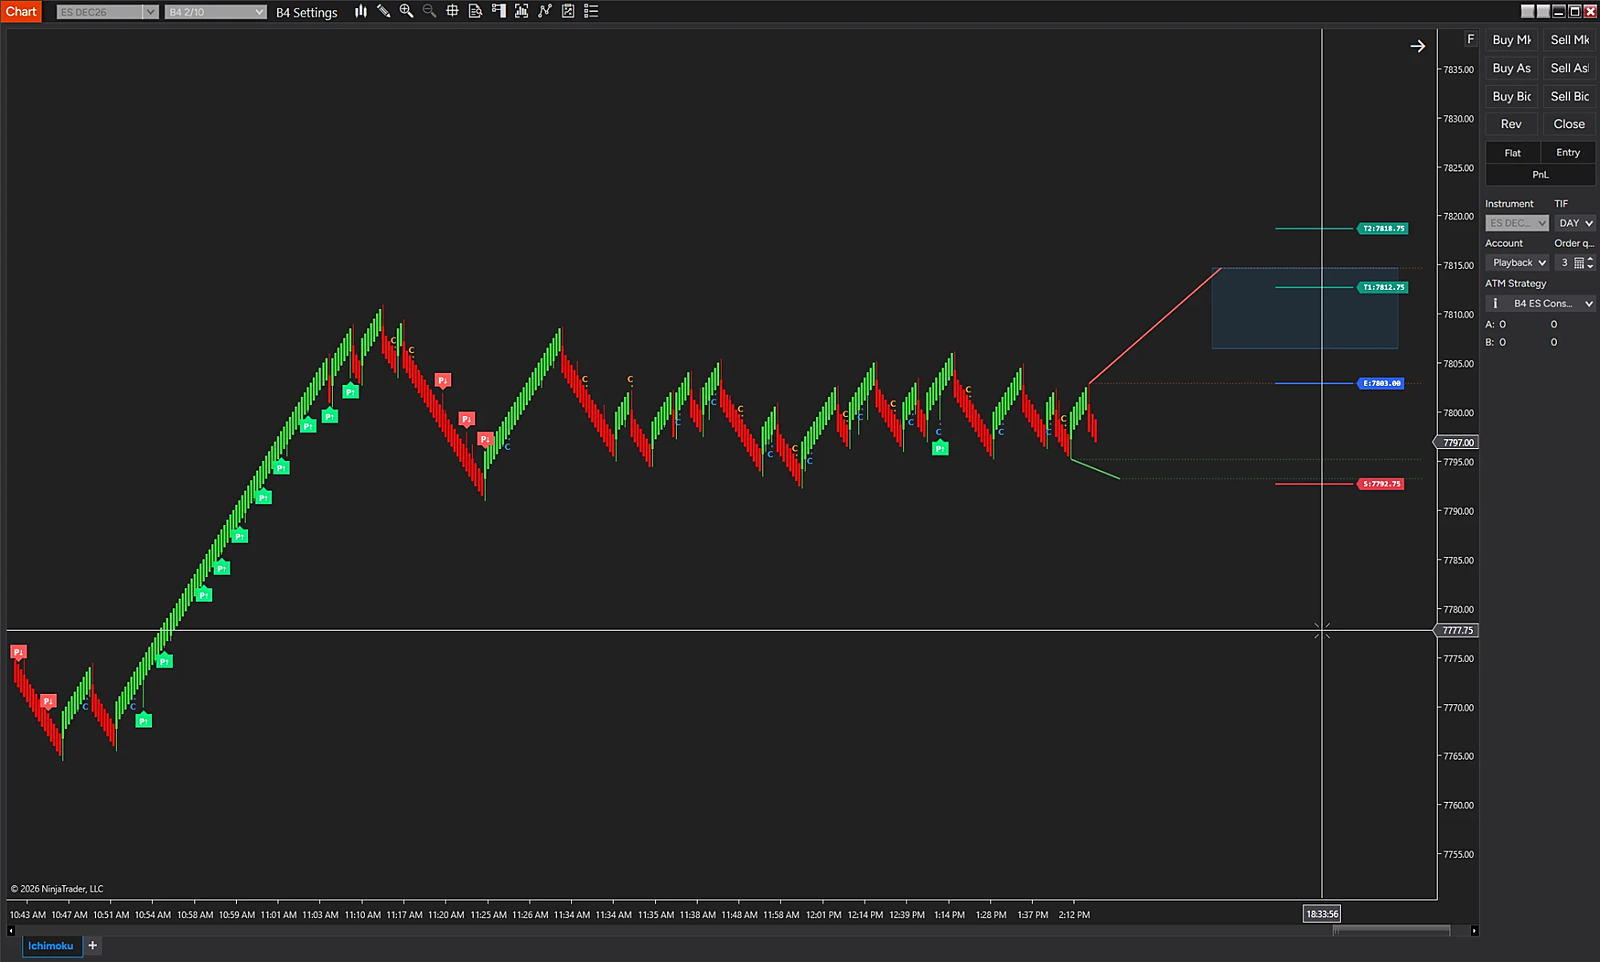This screenshot has width=1600, height=962.
Task: Click the arrow to return to latest bar
Action: point(1417,46)
